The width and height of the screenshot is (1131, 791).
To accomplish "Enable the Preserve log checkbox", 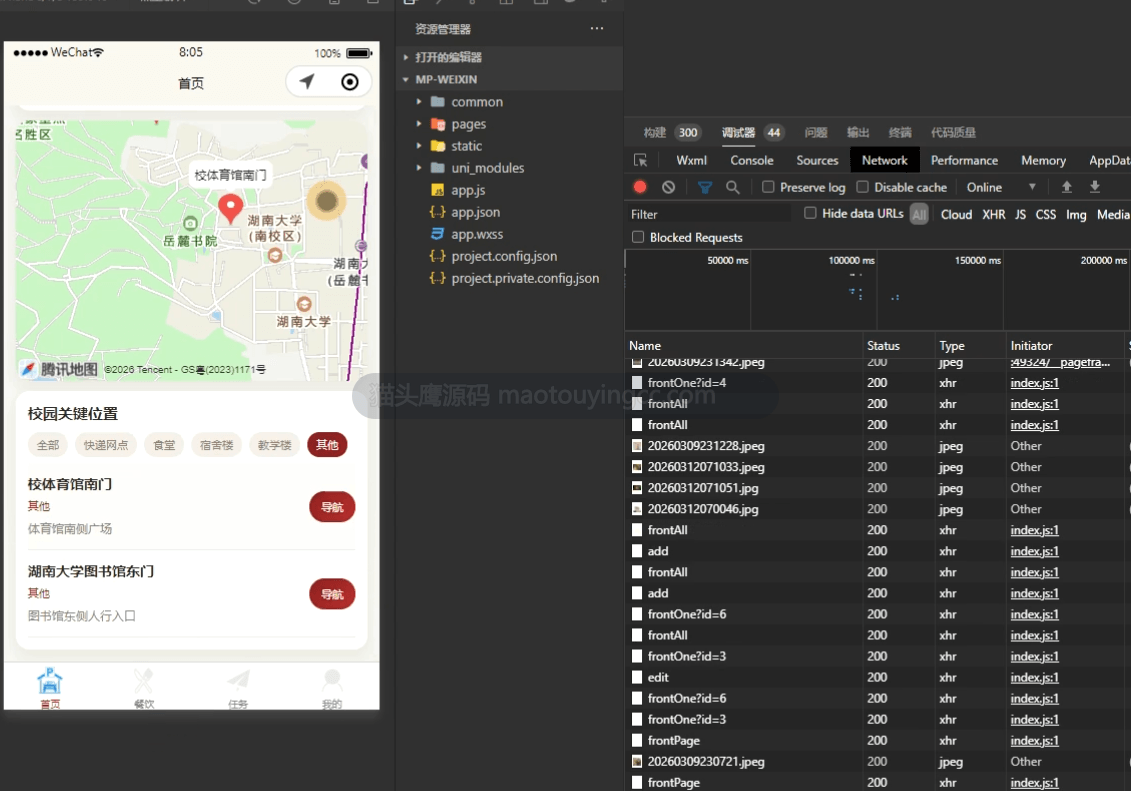I will click(x=768, y=187).
